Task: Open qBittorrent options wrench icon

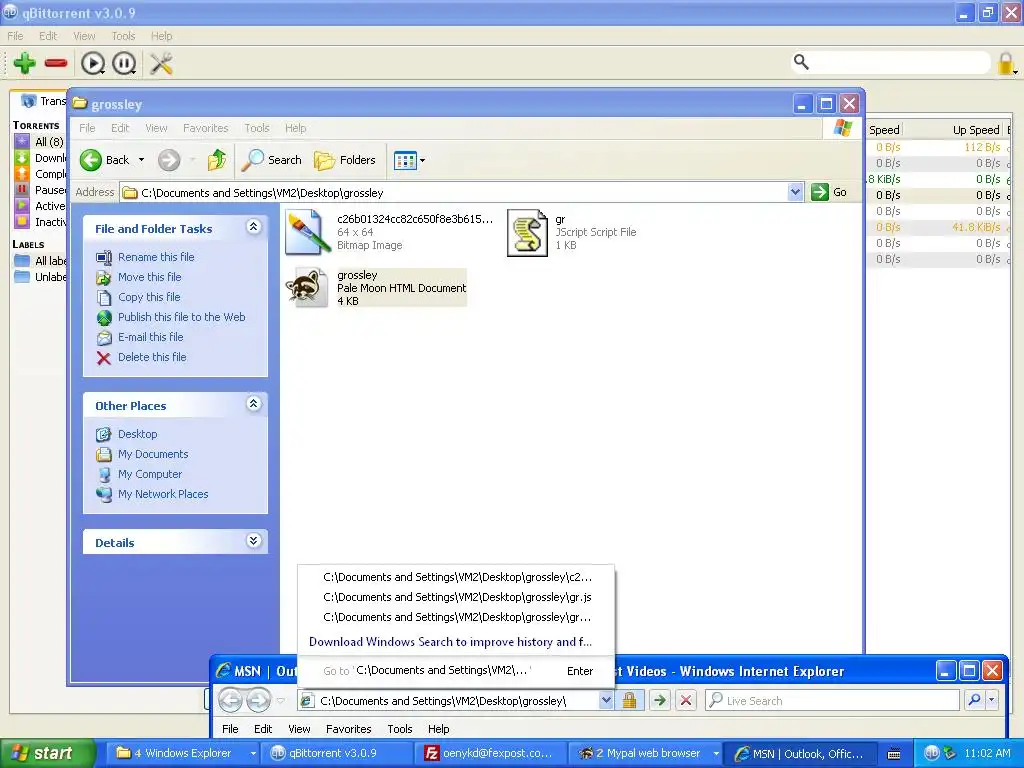Action: (x=161, y=63)
